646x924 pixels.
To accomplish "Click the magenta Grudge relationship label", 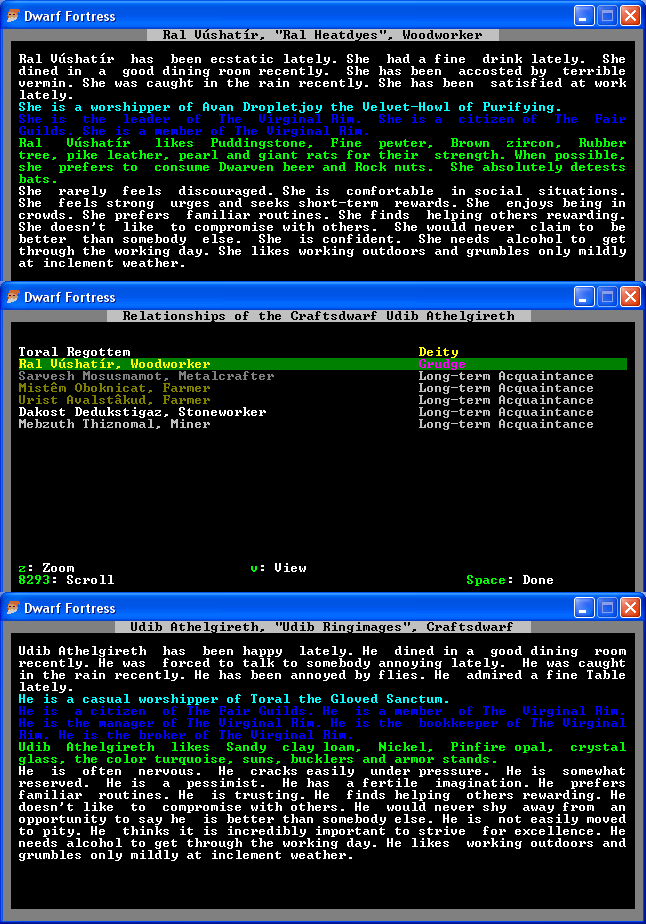I will pos(442,364).
